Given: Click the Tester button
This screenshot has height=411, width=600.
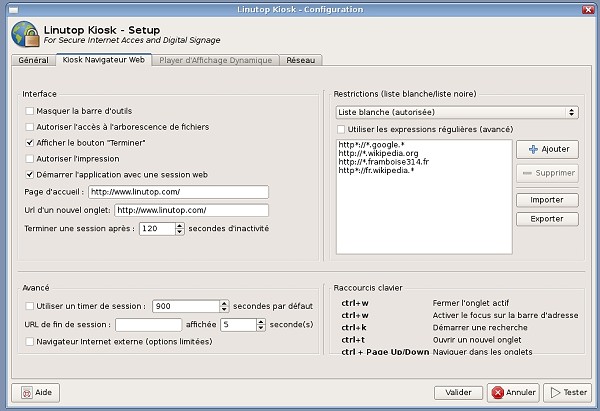Looking at the screenshot, I should tap(568, 393).
